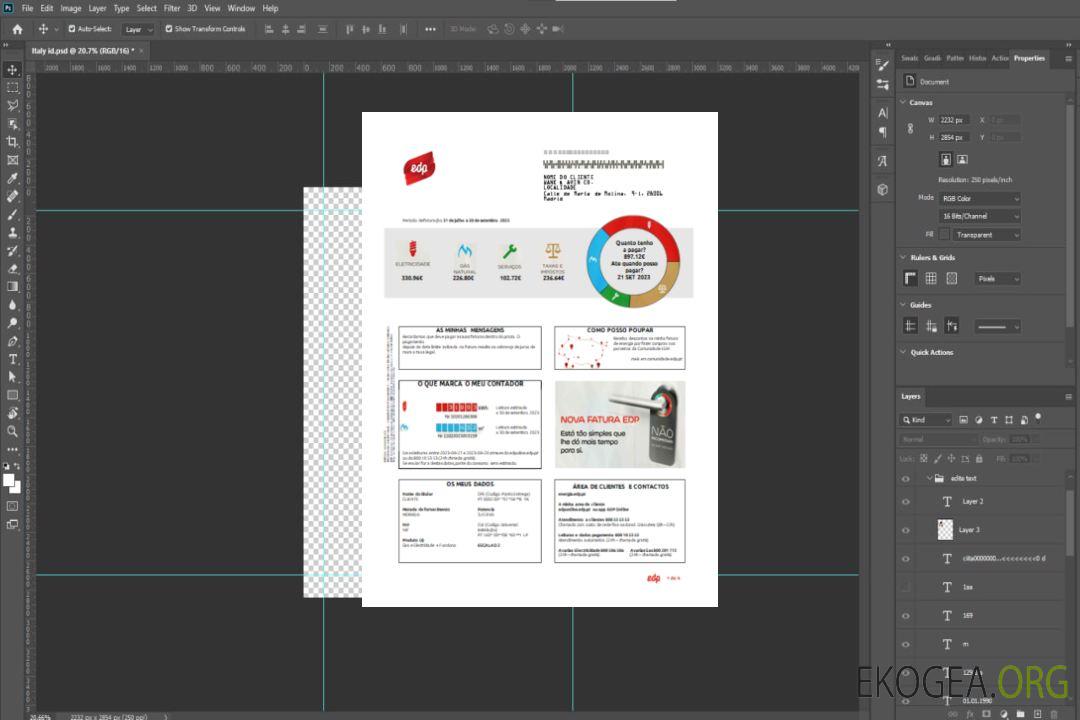1080x720 pixels.
Task: Open the Filter menu
Action: [172, 8]
